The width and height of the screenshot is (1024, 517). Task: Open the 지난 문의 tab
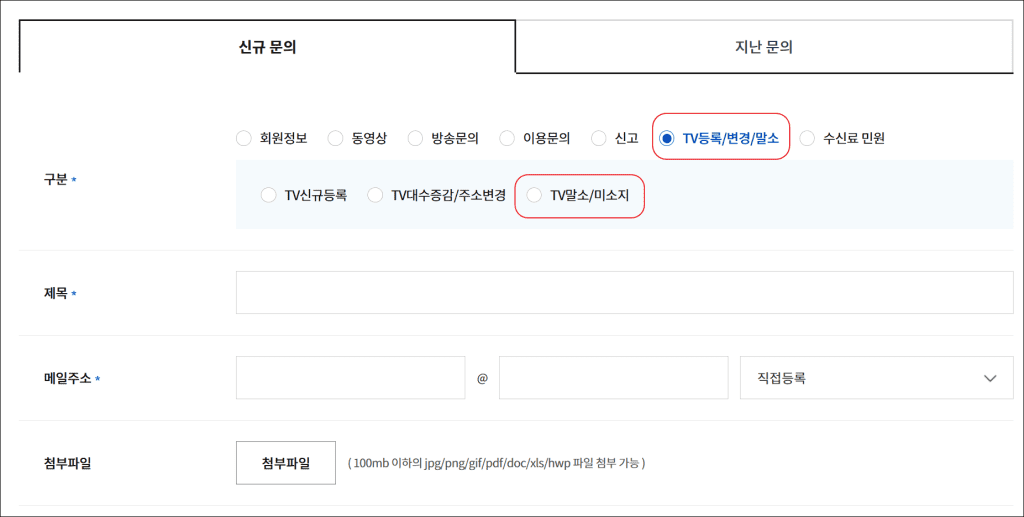tap(764, 47)
